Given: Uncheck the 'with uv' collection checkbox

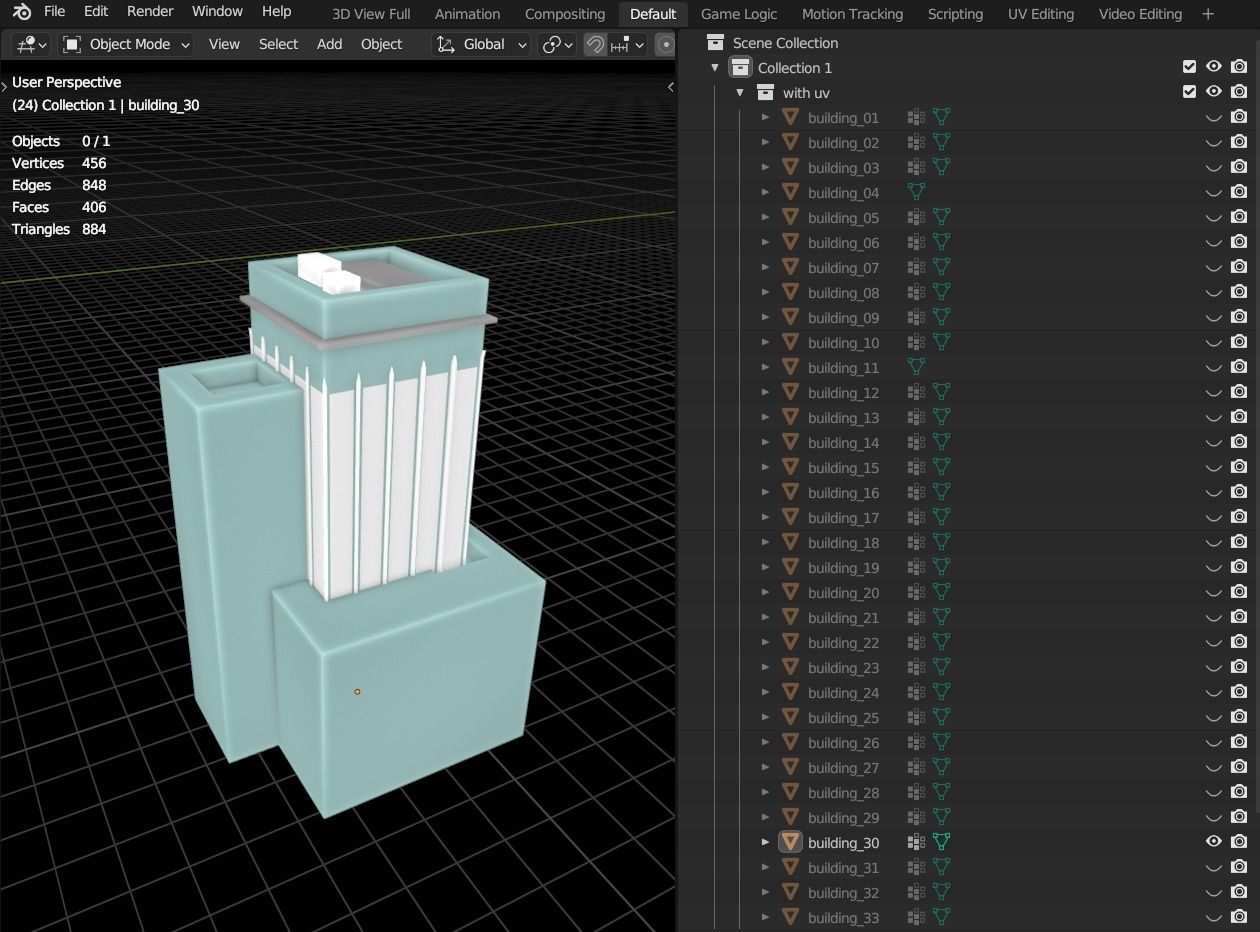Looking at the screenshot, I should click(1189, 92).
